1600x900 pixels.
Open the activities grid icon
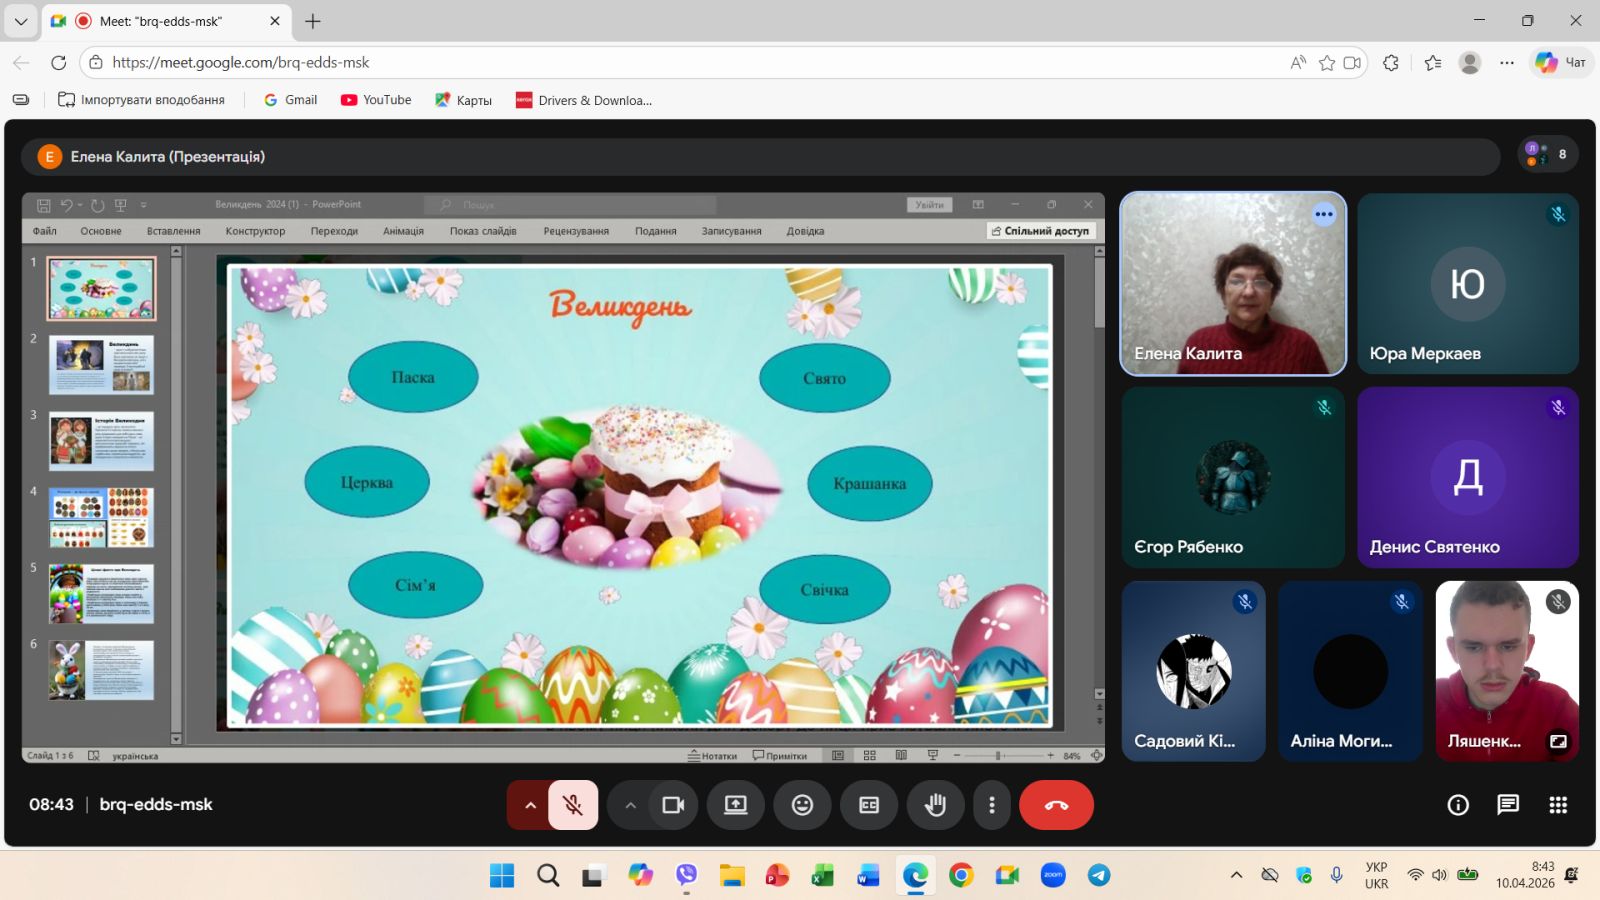coord(1558,805)
